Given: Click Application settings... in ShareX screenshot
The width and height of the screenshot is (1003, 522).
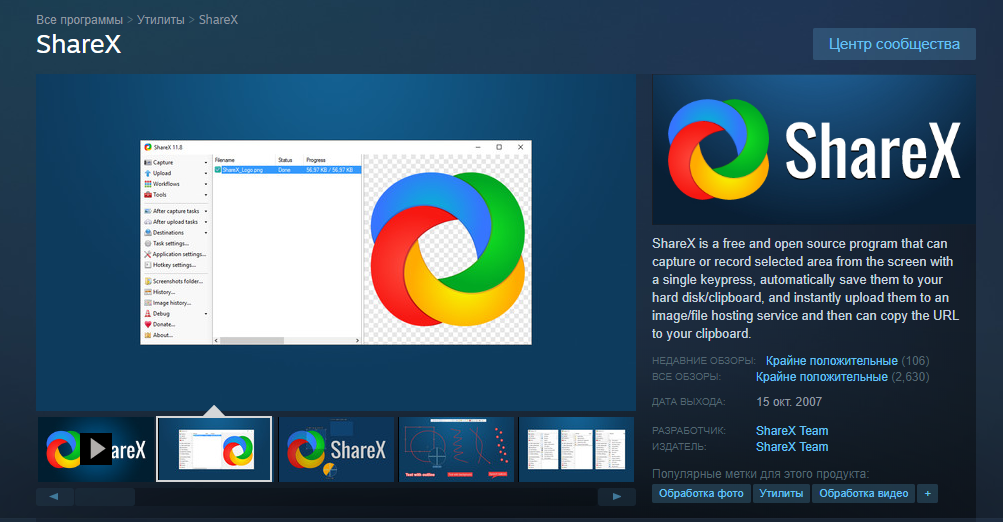Looking at the screenshot, I should pyautogui.click(x=175, y=254).
